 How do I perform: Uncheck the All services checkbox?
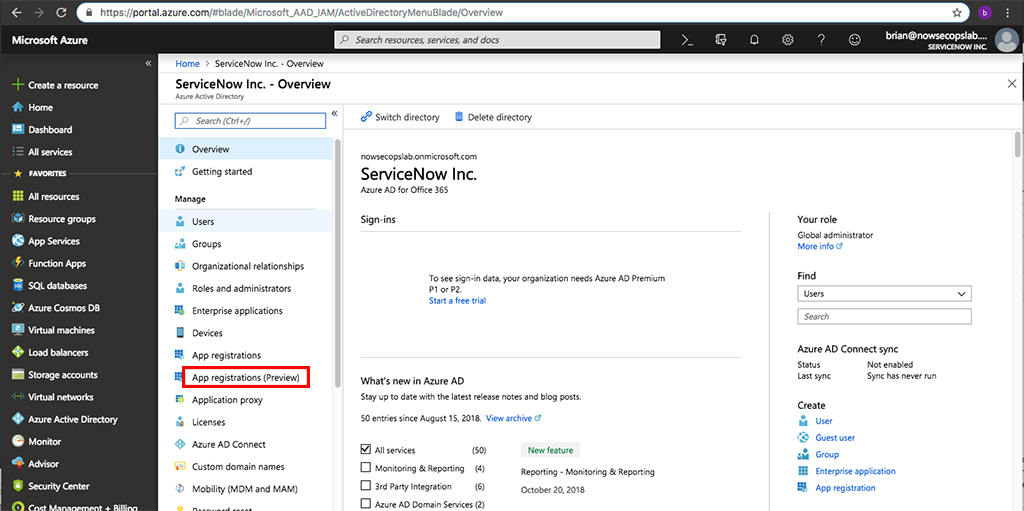(366, 450)
